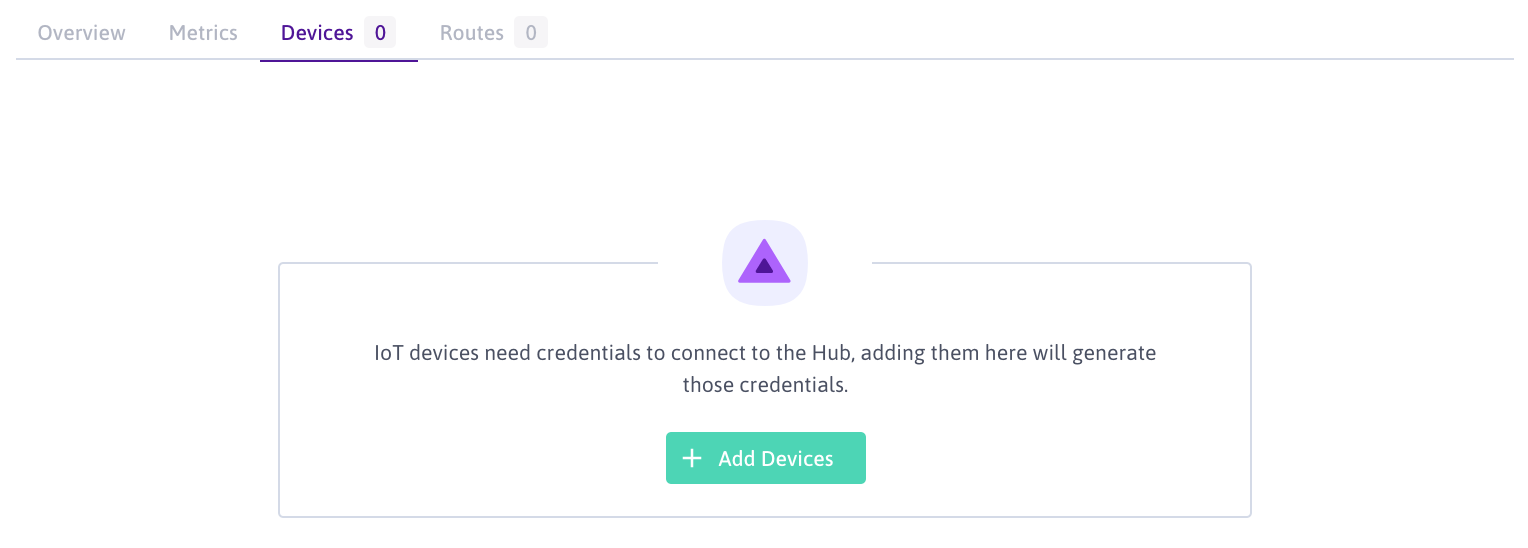This screenshot has height=548, width=1528.
Task: Go to the Routes tab
Action: pyautogui.click(x=471, y=33)
